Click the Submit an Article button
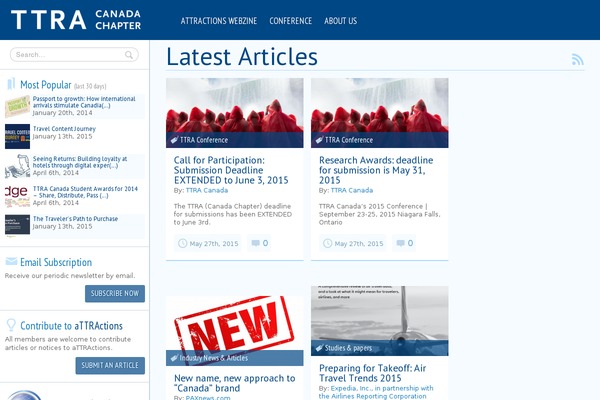This screenshot has height=400, width=600. pyautogui.click(x=110, y=366)
